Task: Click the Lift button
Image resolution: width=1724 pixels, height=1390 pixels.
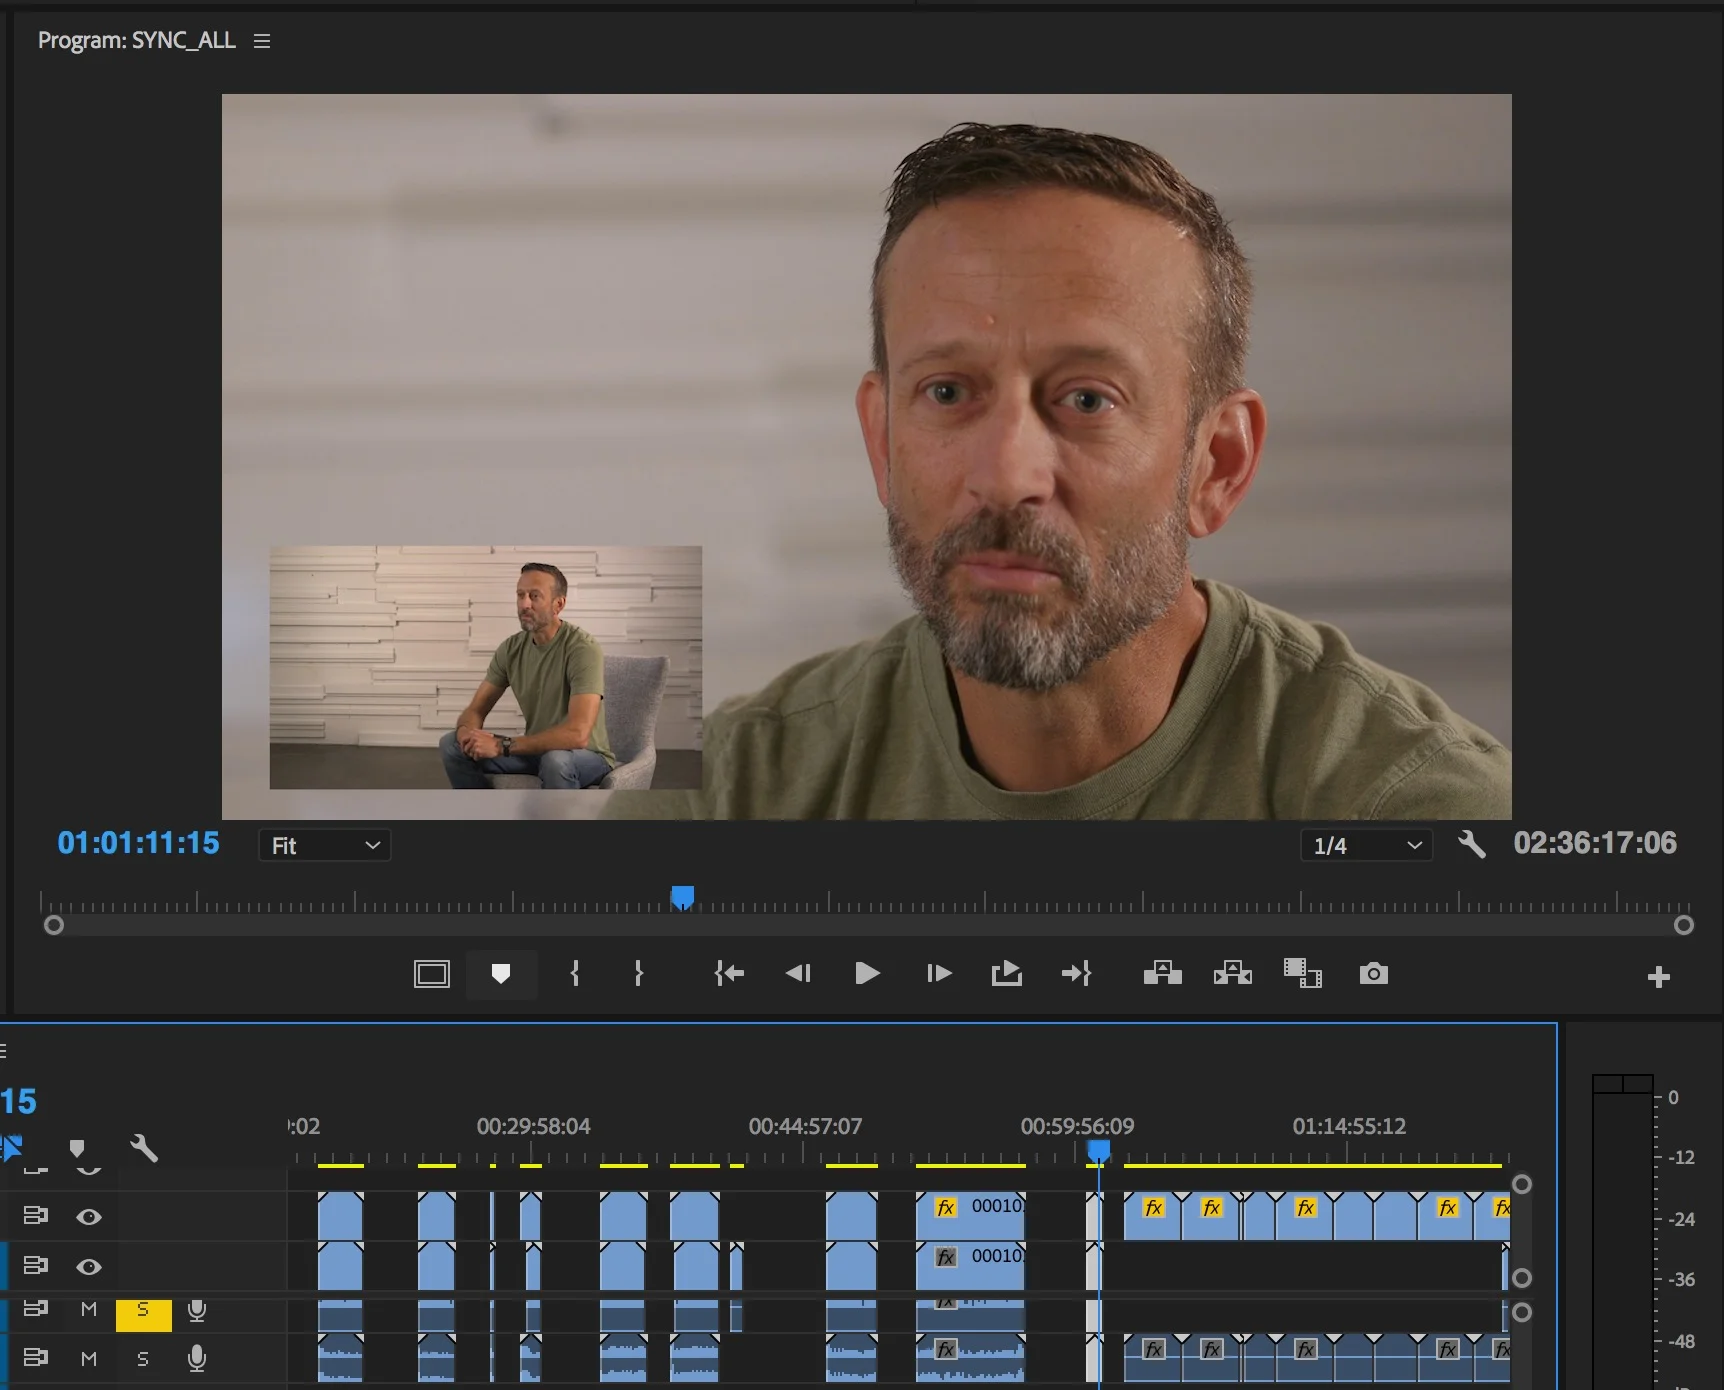Action: (1162, 974)
